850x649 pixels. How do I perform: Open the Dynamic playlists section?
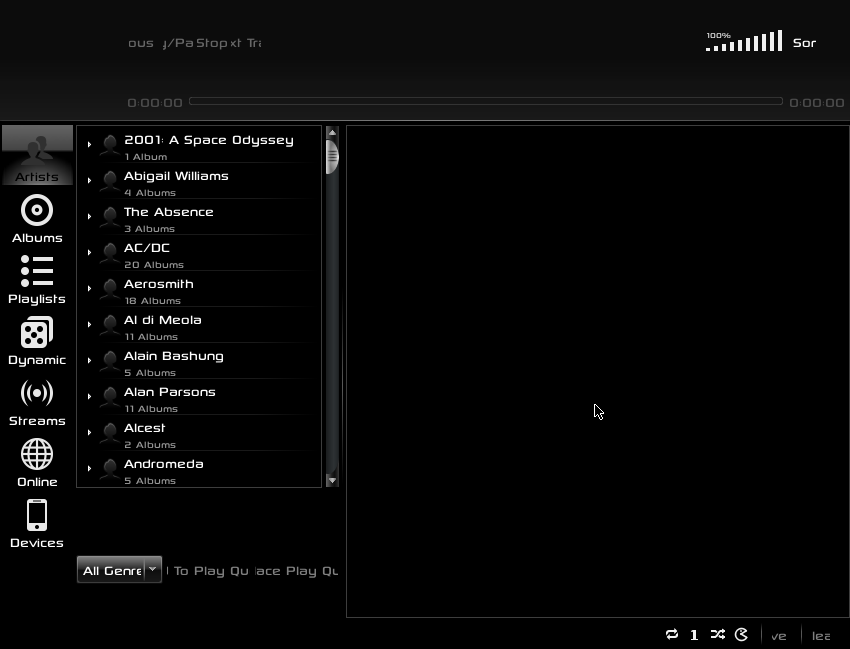pos(37,337)
